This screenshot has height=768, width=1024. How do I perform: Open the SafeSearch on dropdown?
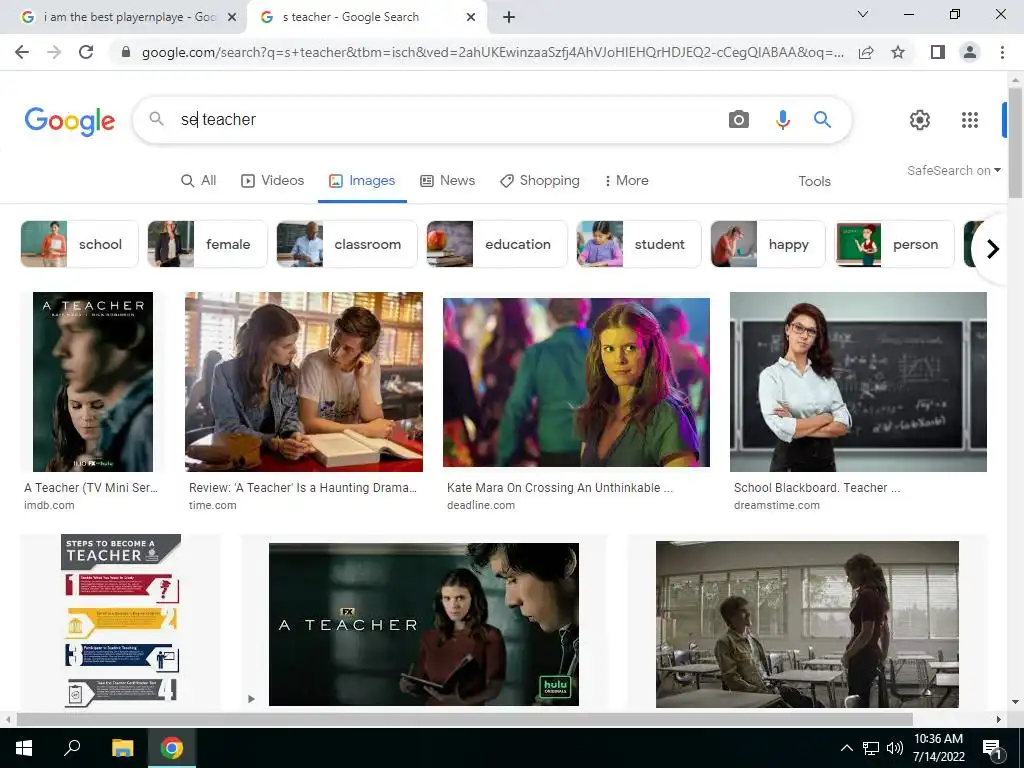(953, 170)
